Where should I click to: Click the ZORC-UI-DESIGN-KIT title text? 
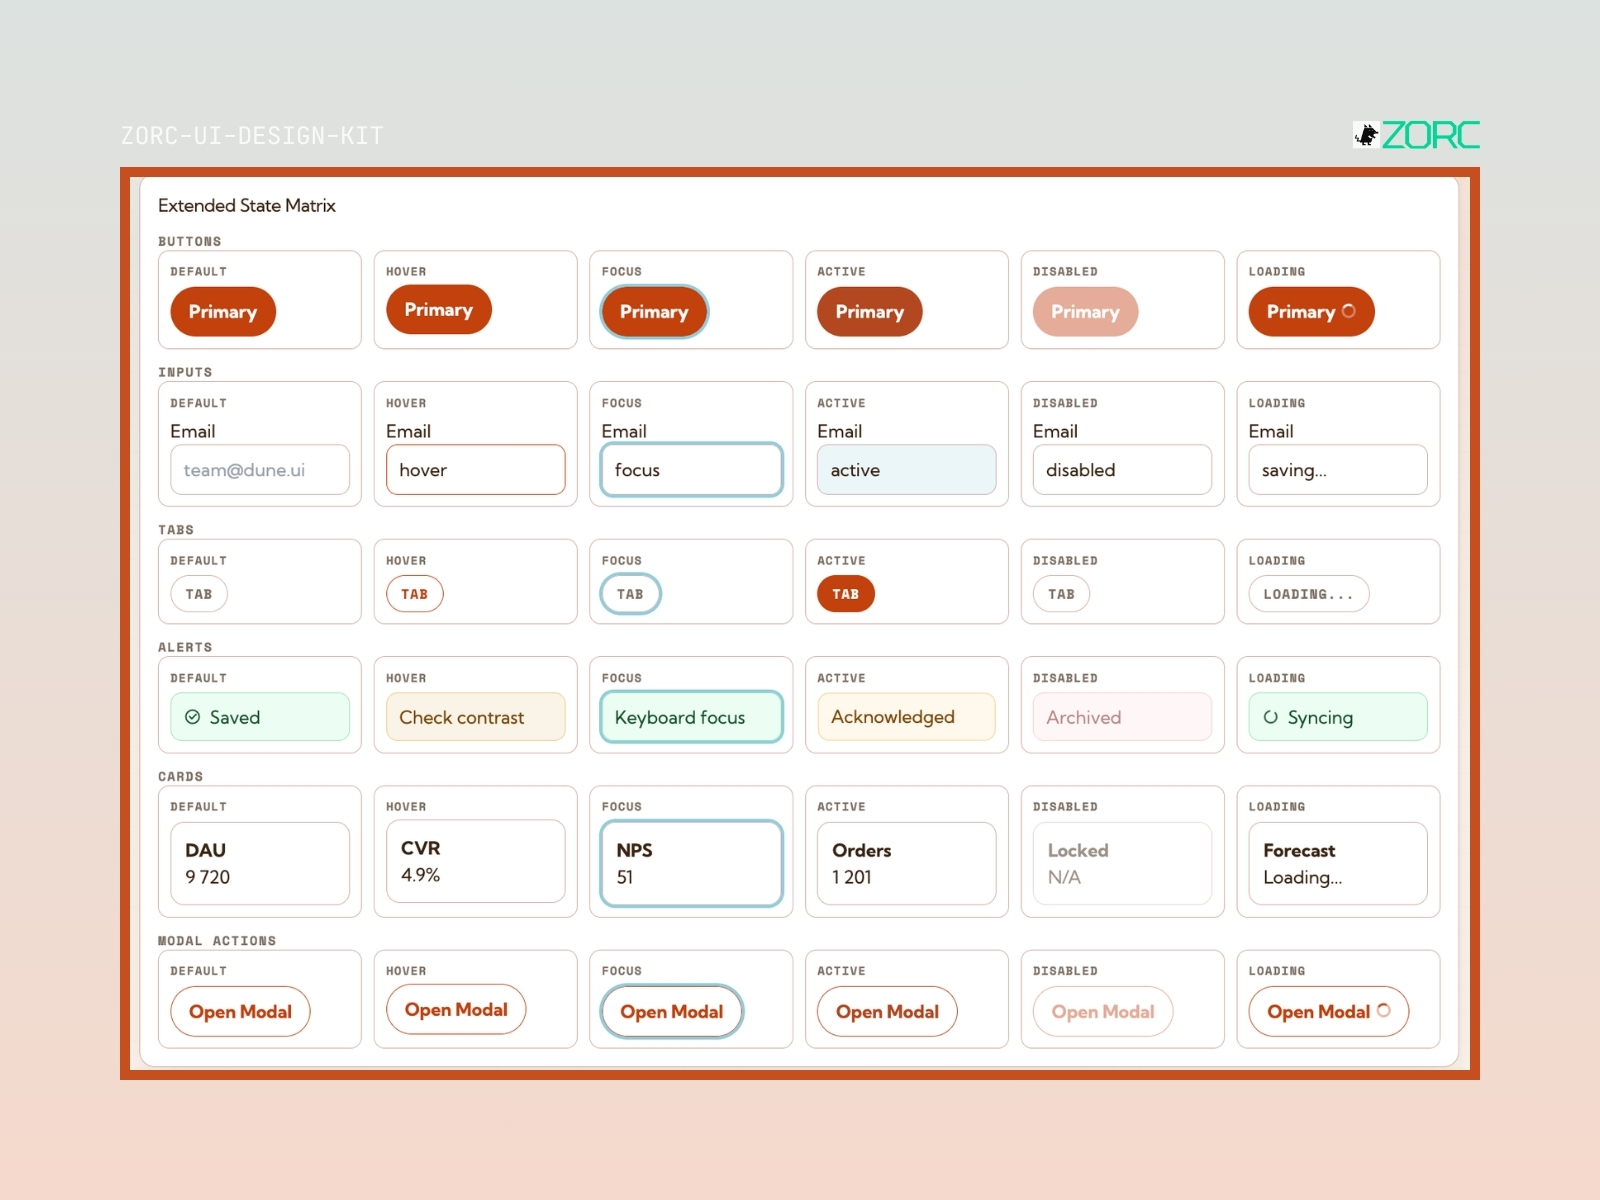252,136
